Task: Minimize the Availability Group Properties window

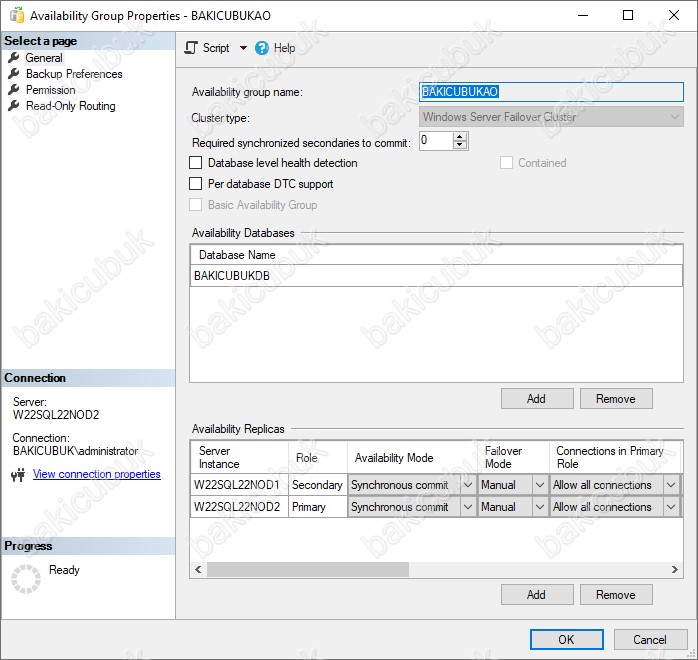Action: [583, 15]
